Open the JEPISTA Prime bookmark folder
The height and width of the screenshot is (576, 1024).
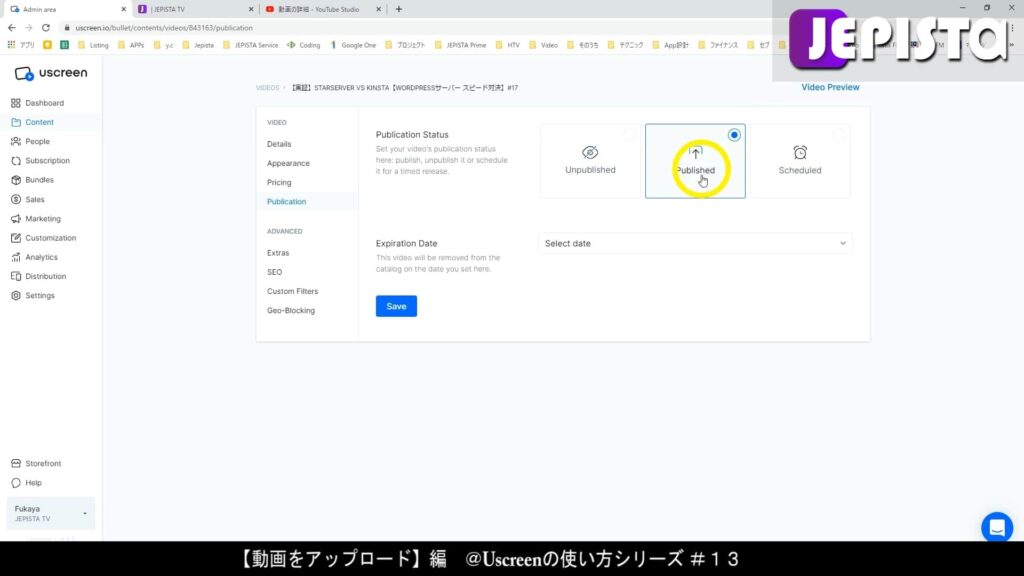(x=460, y=45)
